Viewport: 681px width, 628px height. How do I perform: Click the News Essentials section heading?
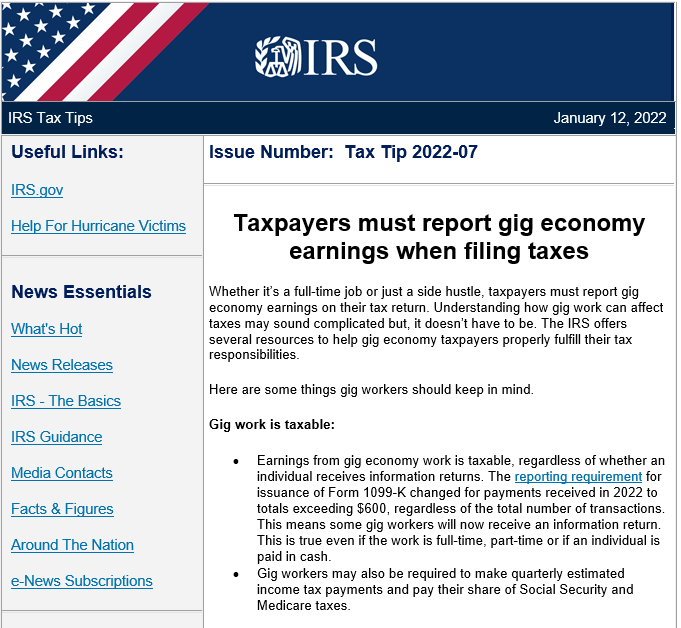(x=81, y=292)
